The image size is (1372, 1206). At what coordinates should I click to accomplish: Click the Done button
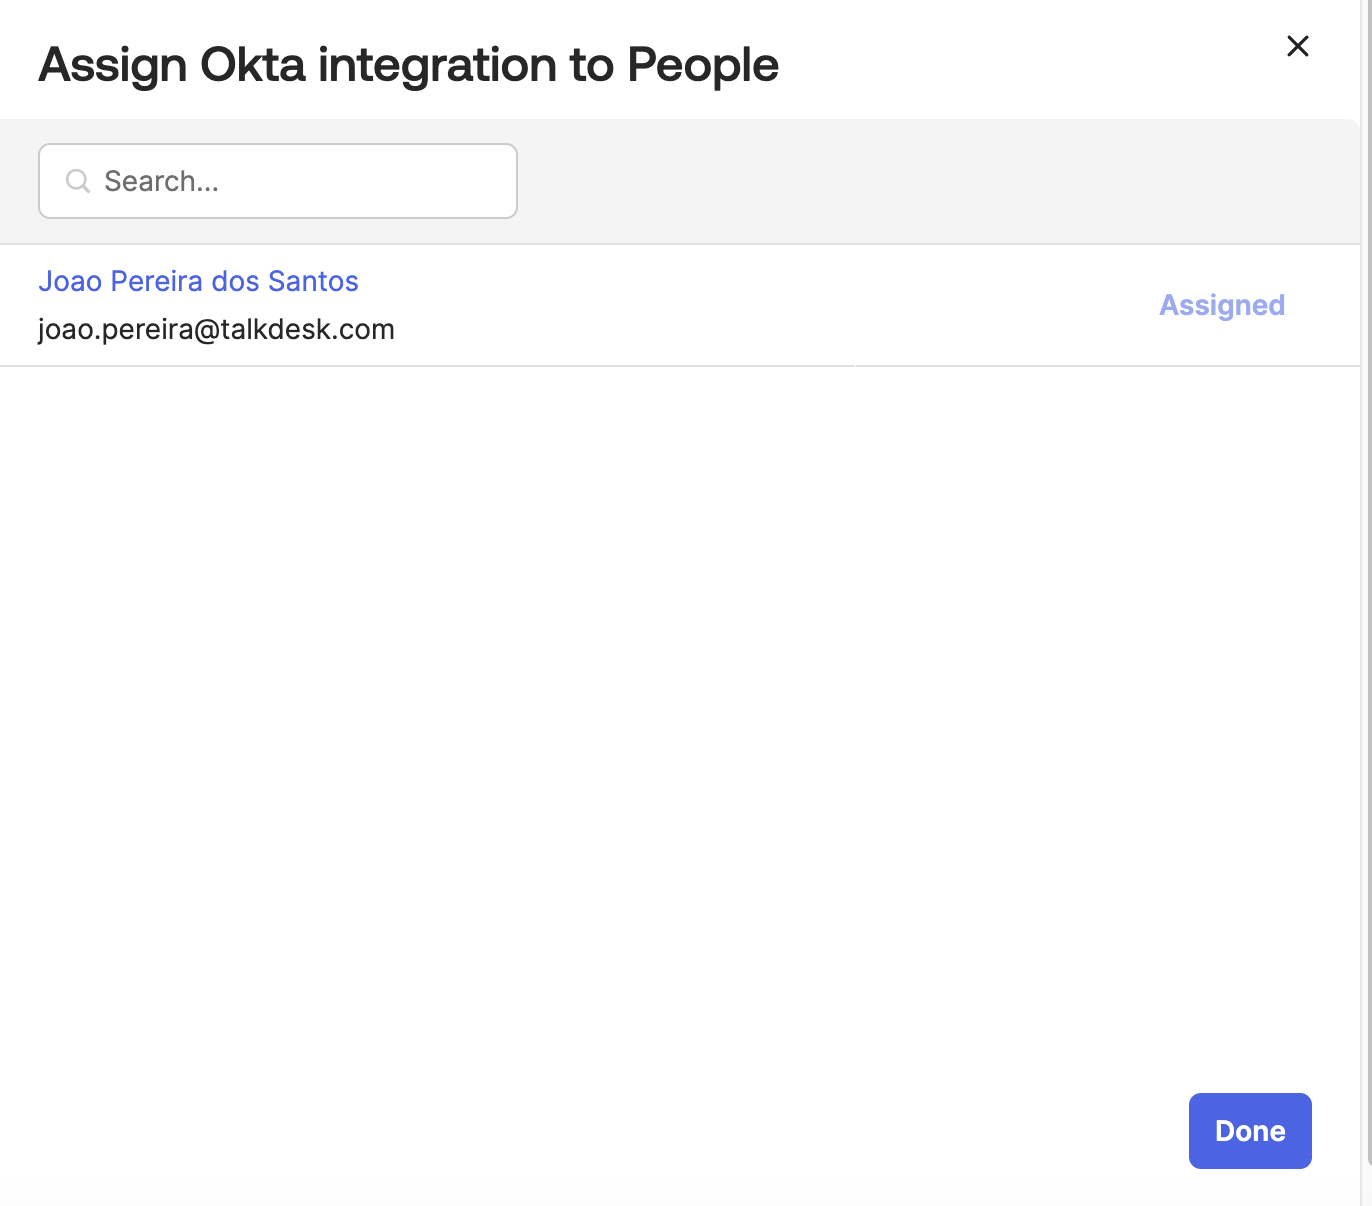pyautogui.click(x=1250, y=1131)
